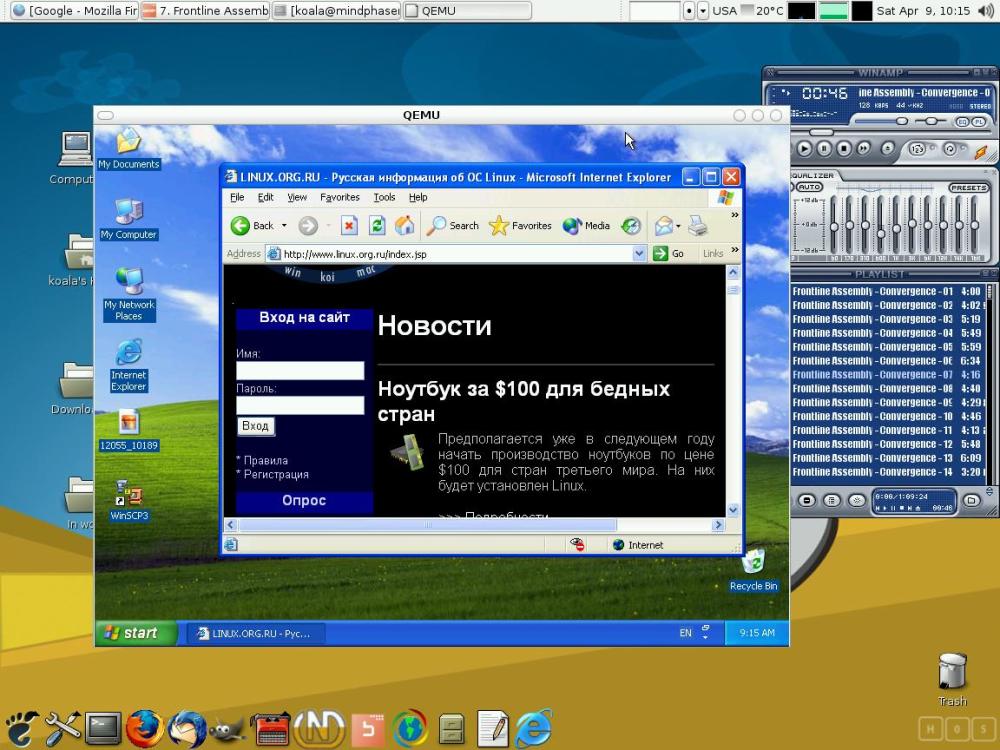The height and width of the screenshot is (750, 1000).
Task: Click the Windows XP start button
Action: click(x=136, y=633)
